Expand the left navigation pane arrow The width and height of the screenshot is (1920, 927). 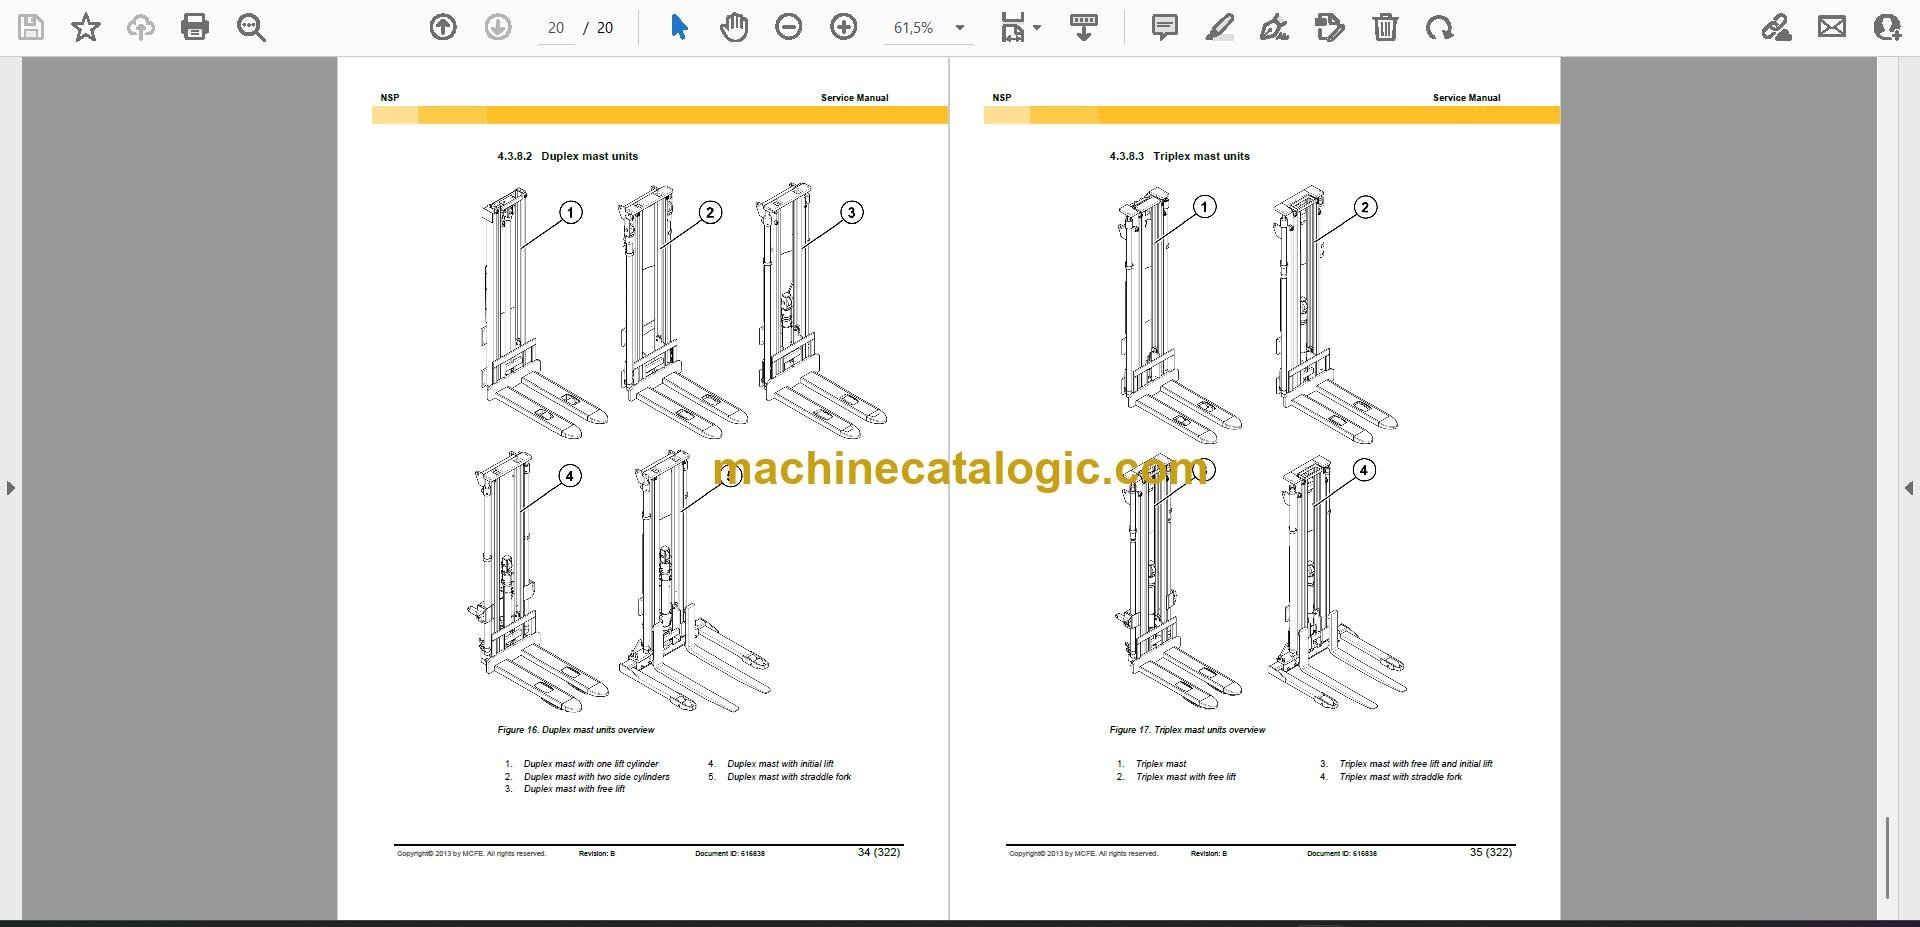10,488
